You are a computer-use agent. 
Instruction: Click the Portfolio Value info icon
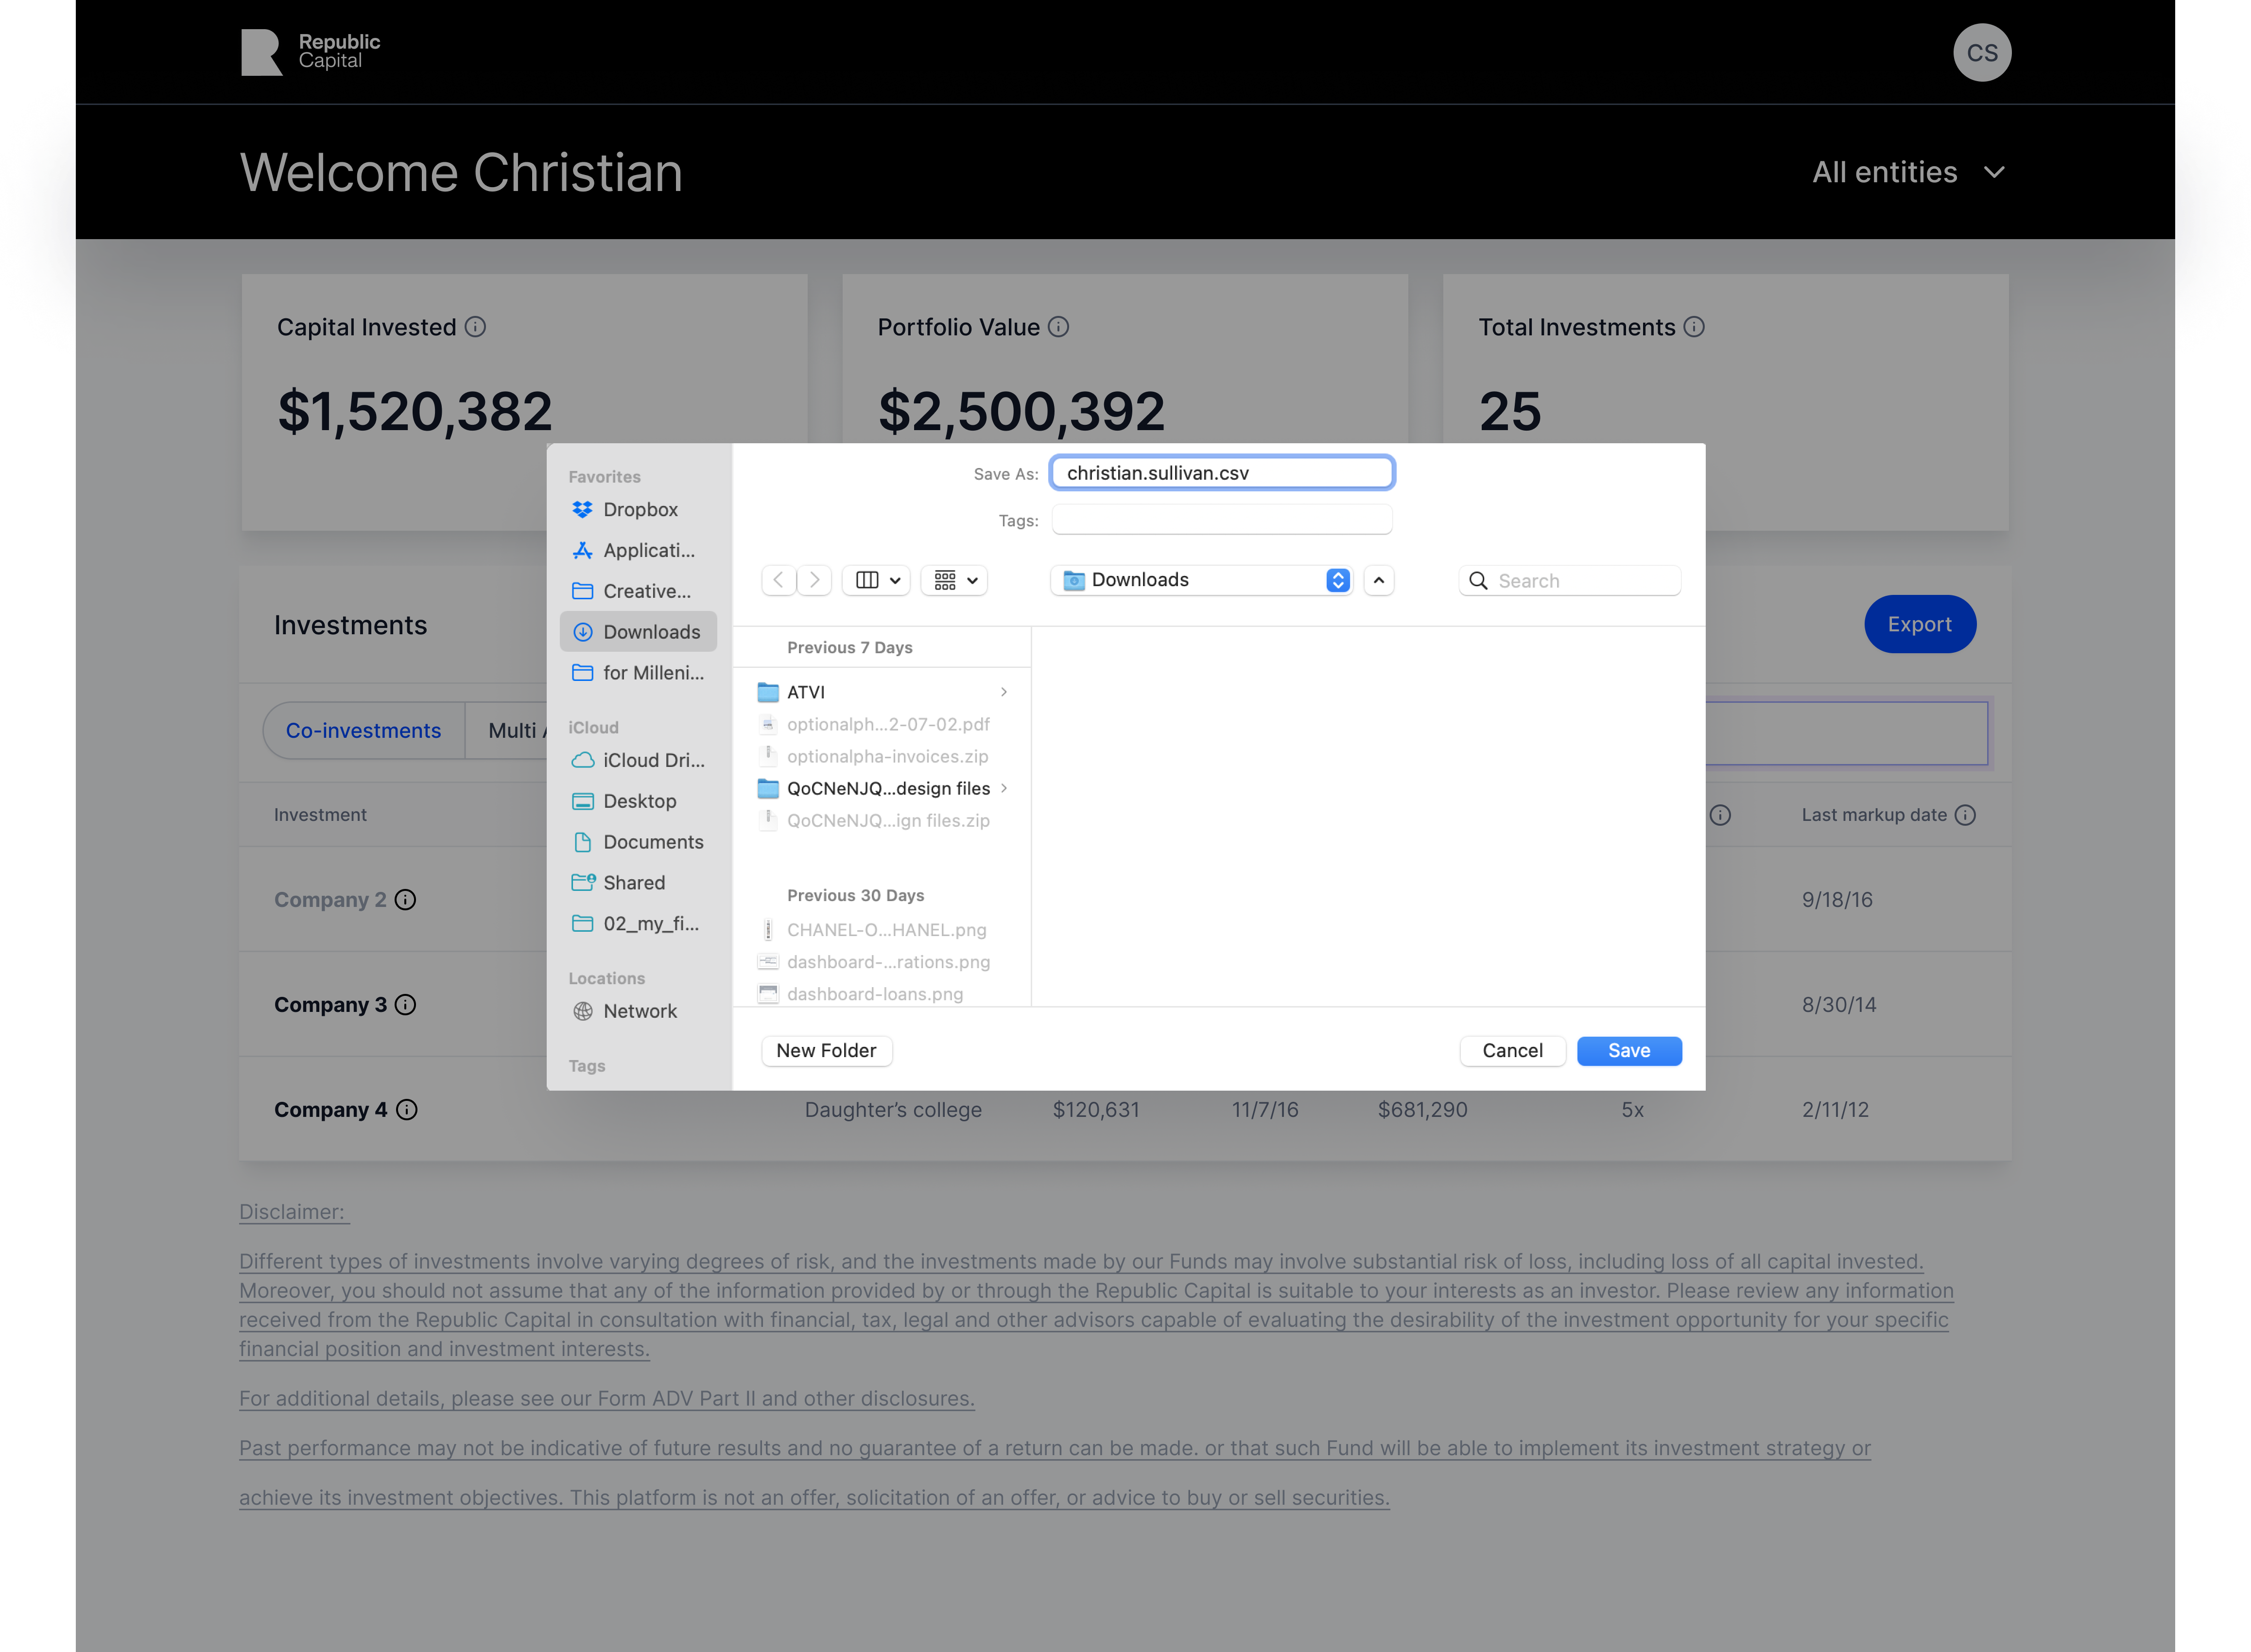click(x=1058, y=327)
